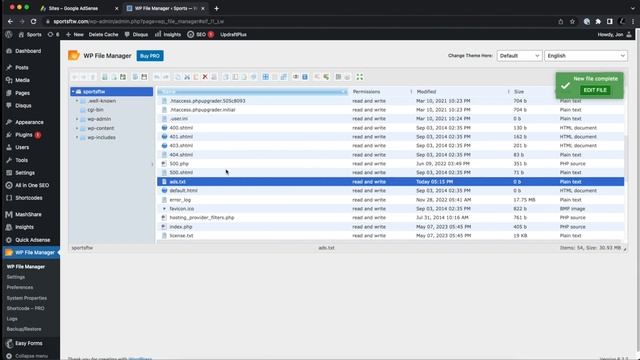Click the Download toolbar icon
The height and width of the screenshot is (360, 640).
(x=144, y=77)
